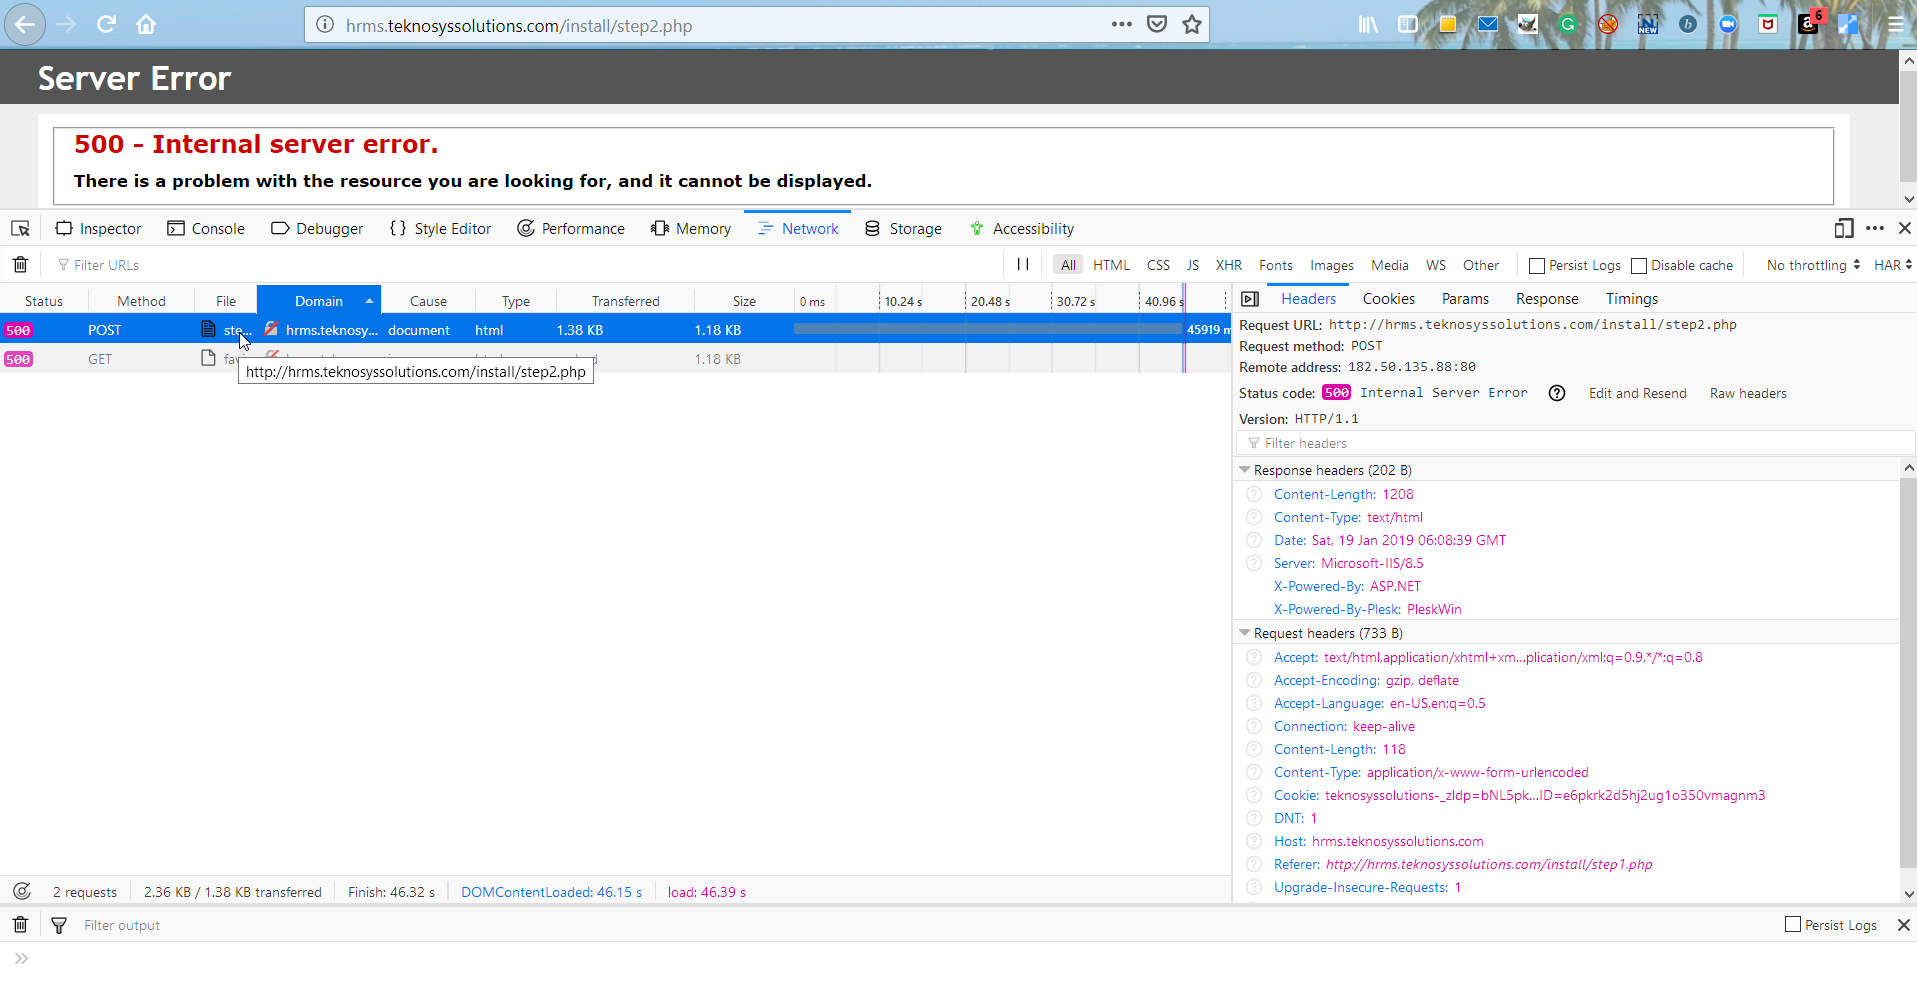Toggle the JS request filter
Viewport: 1917px width, 996px height.
1193,265
